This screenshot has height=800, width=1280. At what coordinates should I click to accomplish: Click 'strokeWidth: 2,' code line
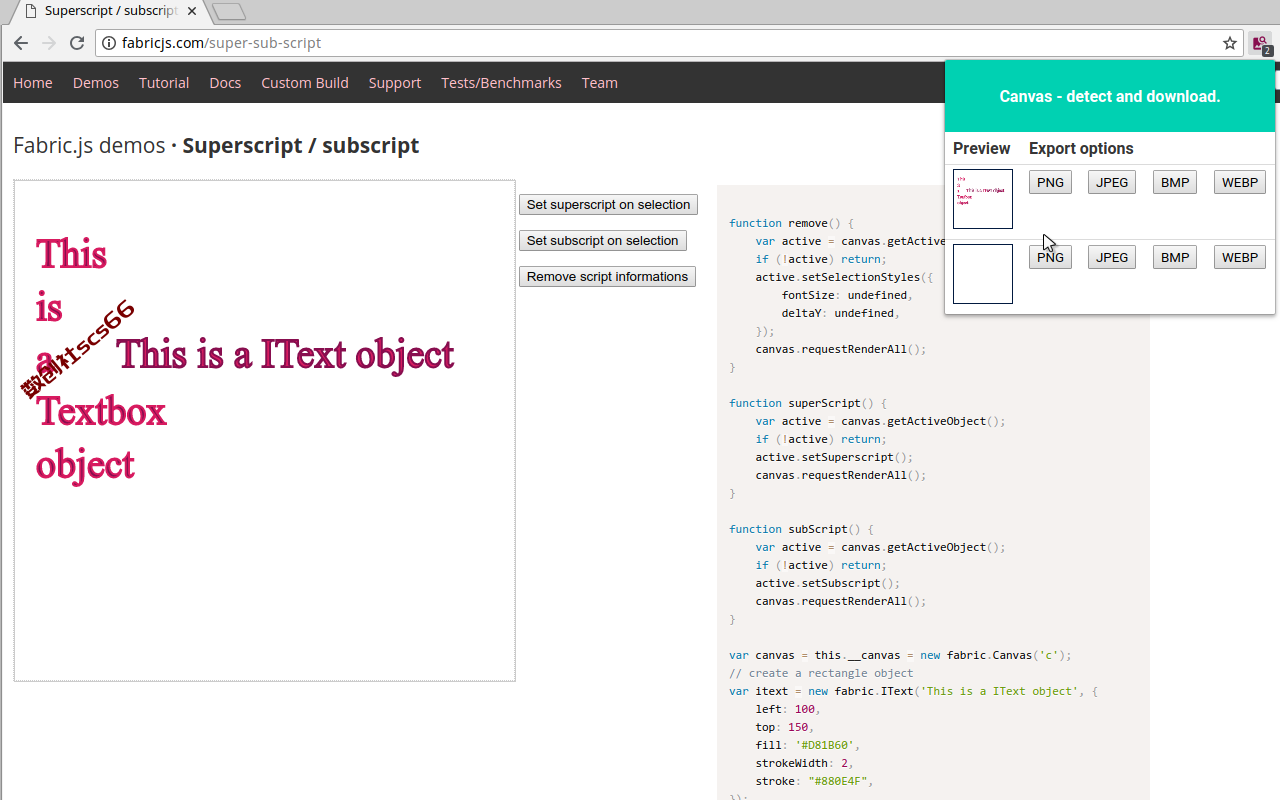(805, 763)
